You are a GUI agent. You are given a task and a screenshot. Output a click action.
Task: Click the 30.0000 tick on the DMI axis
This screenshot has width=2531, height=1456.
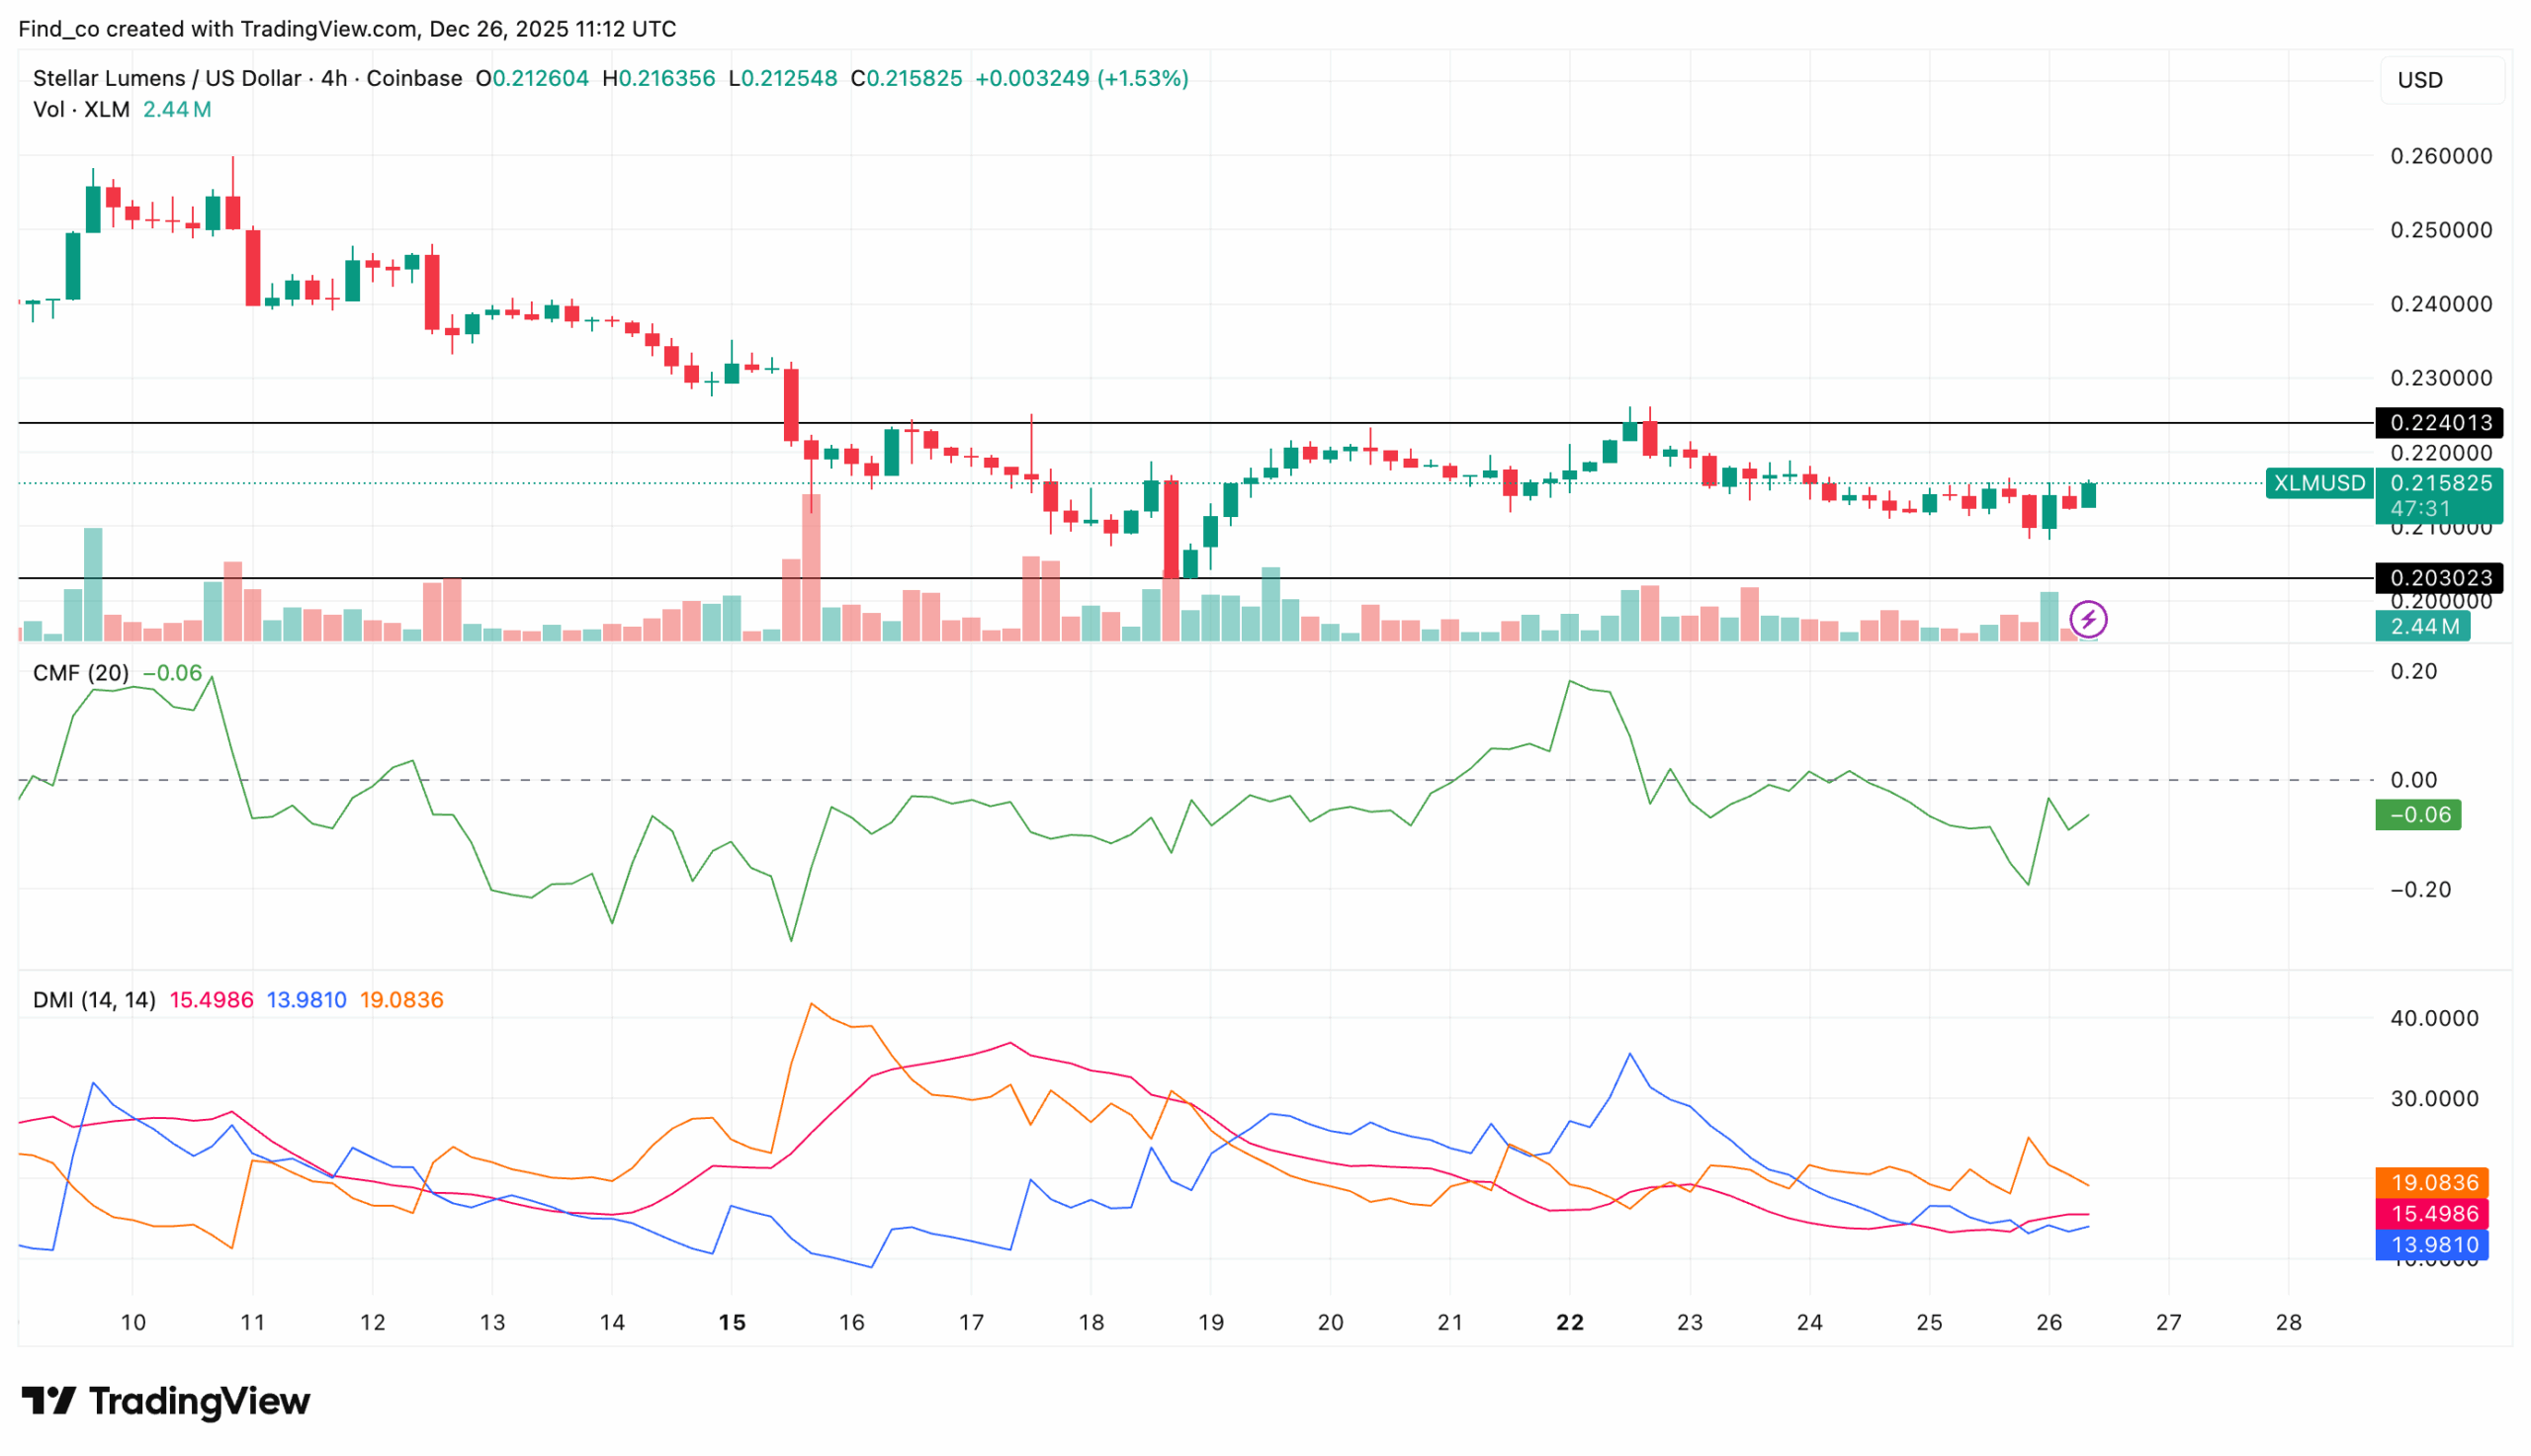point(2434,1099)
